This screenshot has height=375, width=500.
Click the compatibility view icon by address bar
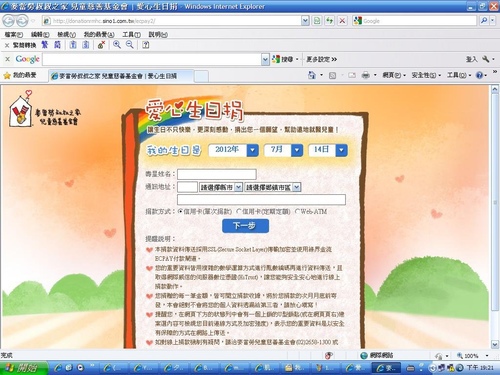tap(317, 21)
